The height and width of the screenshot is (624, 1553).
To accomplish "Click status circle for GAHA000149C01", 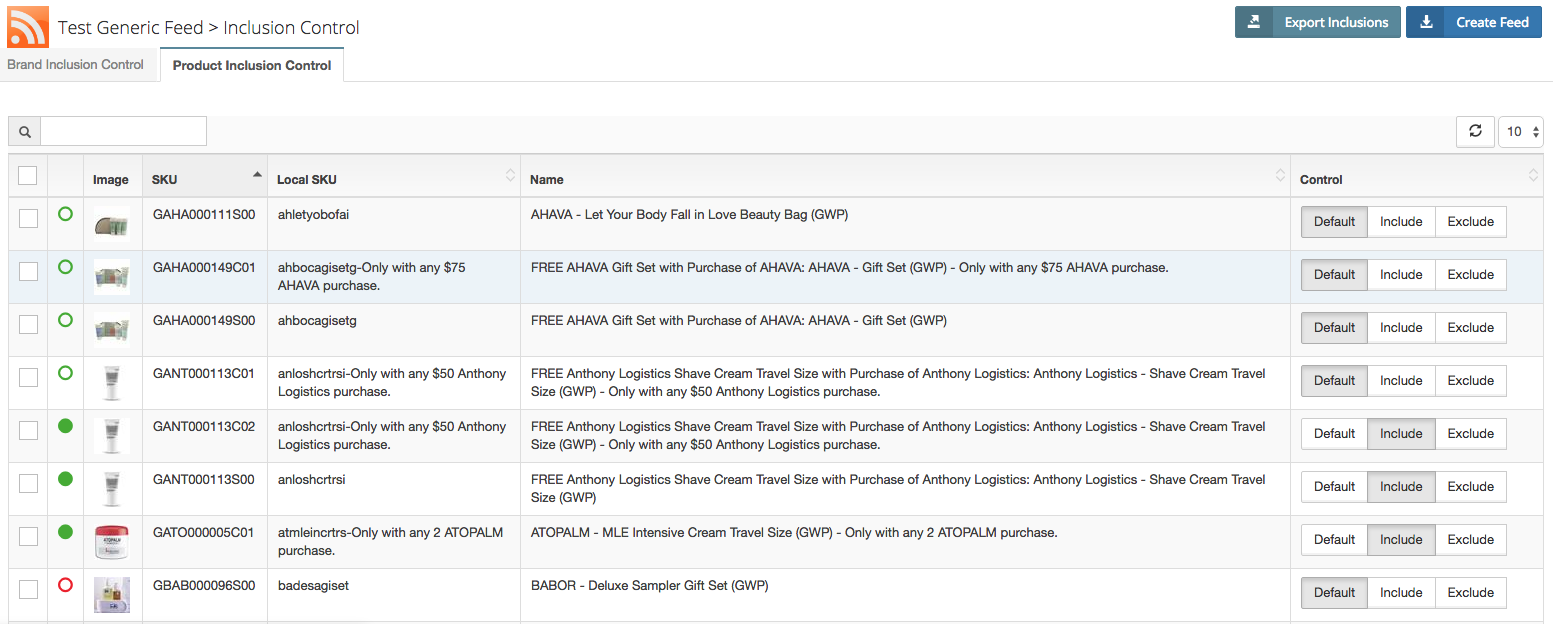I will click(x=65, y=267).
